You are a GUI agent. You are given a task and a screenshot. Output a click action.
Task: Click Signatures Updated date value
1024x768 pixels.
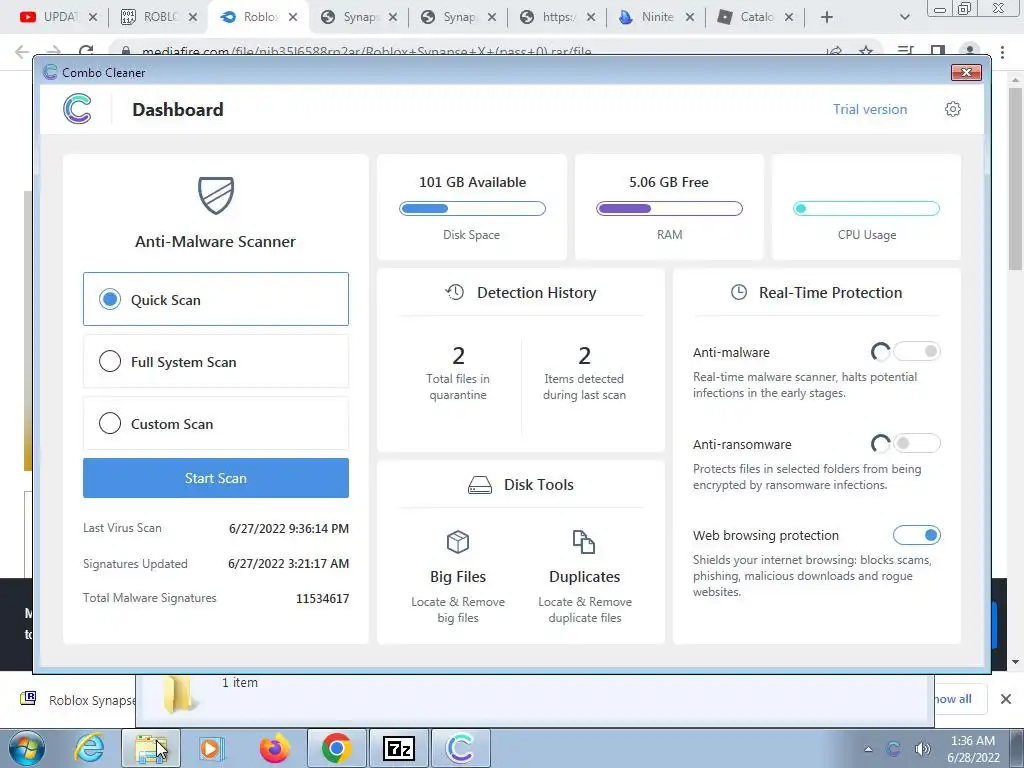point(288,564)
